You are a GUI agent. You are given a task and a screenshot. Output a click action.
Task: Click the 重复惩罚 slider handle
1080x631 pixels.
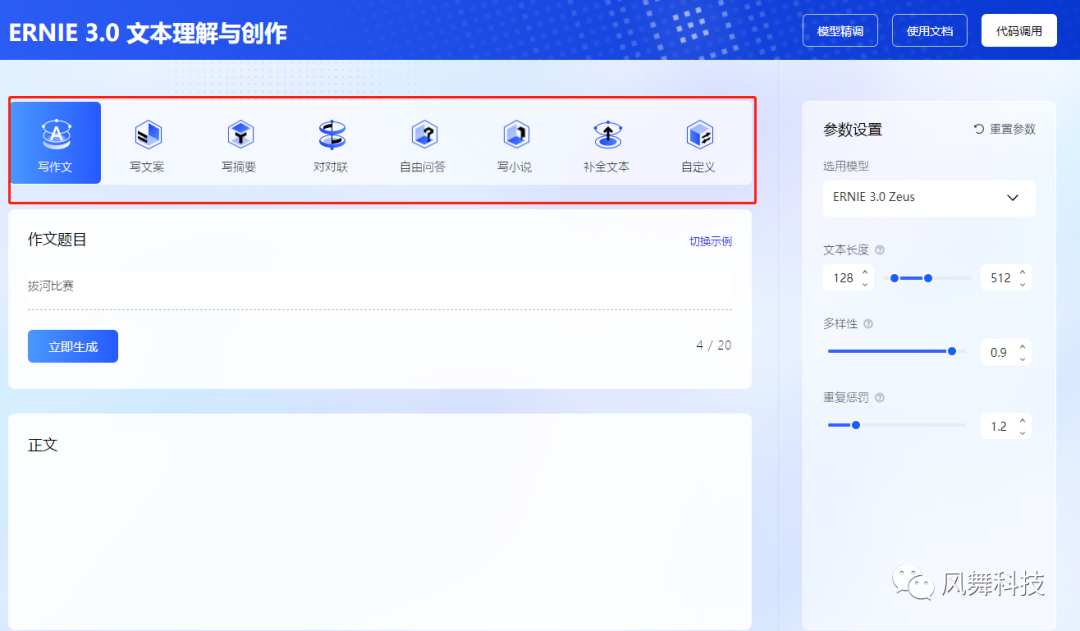pyautogui.click(x=855, y=425)
